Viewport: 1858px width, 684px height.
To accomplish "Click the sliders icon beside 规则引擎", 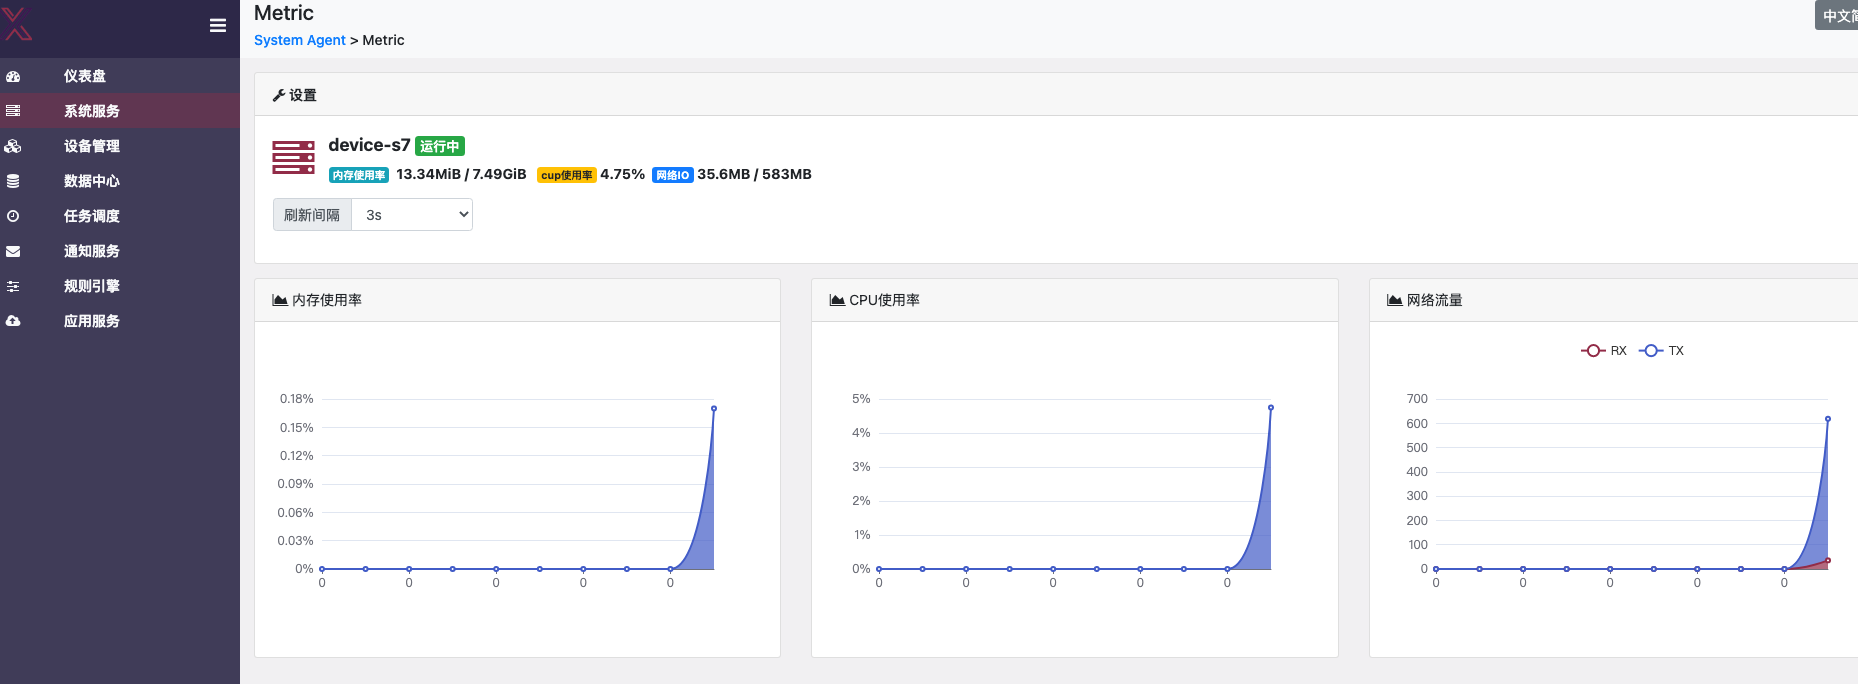I will 13,286.
